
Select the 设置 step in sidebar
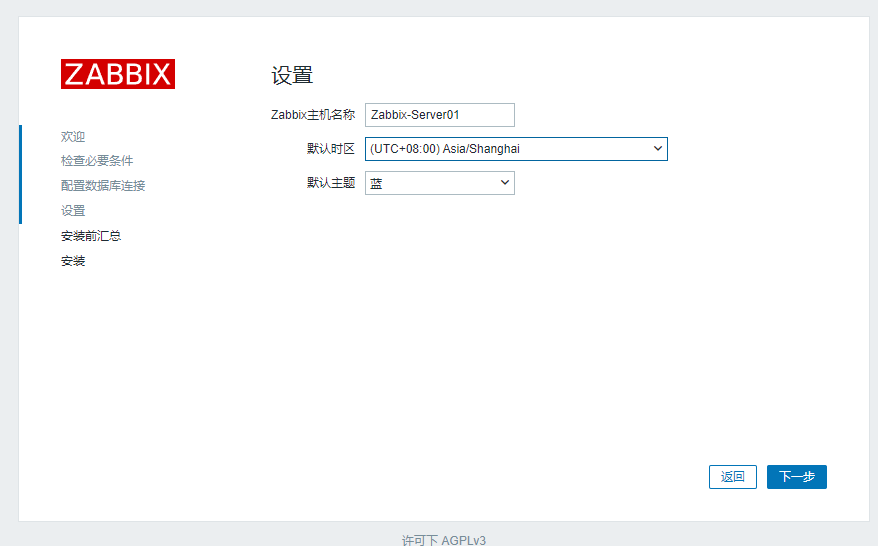[73, 211]
